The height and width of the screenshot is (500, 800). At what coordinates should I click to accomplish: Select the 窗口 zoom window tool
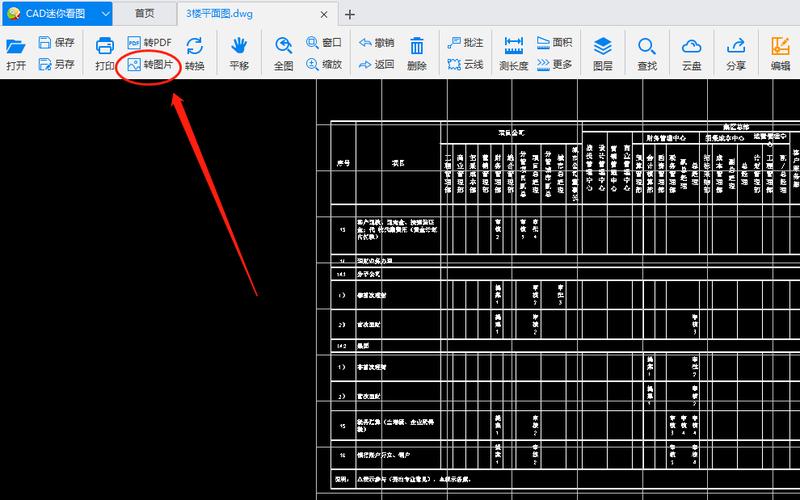[323, 42]
